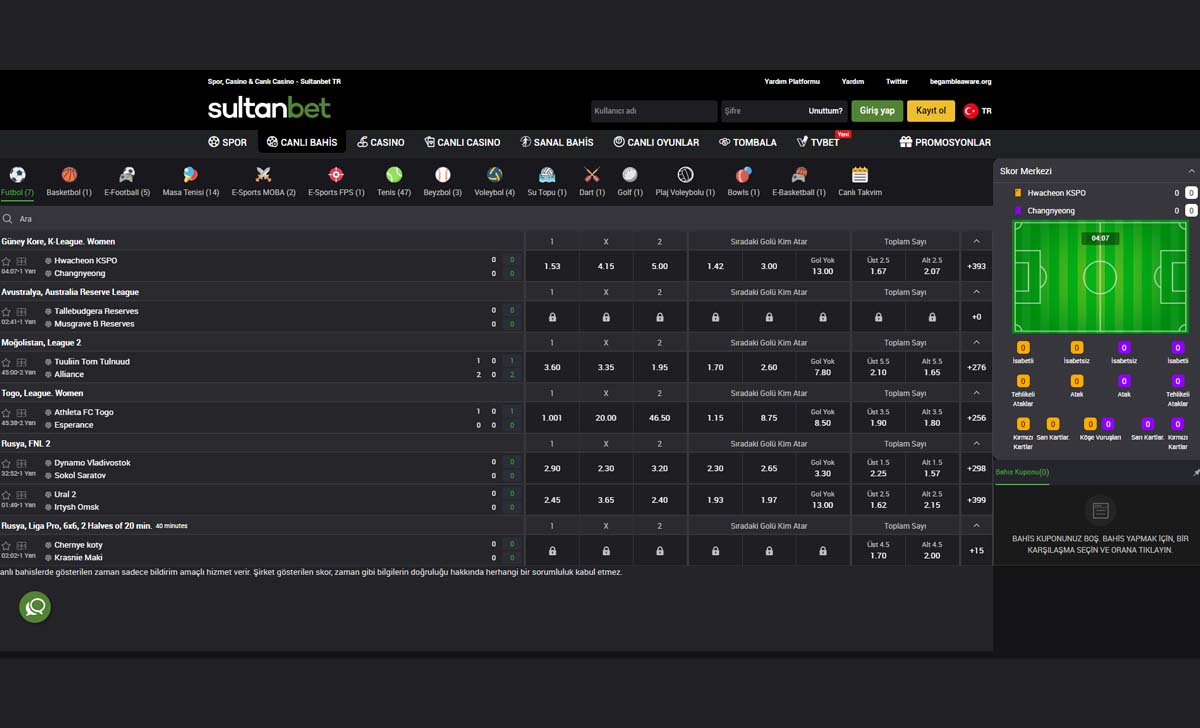1200x728 pixels.
Task: Select the Bowls icon
Action: pos(743,174)
